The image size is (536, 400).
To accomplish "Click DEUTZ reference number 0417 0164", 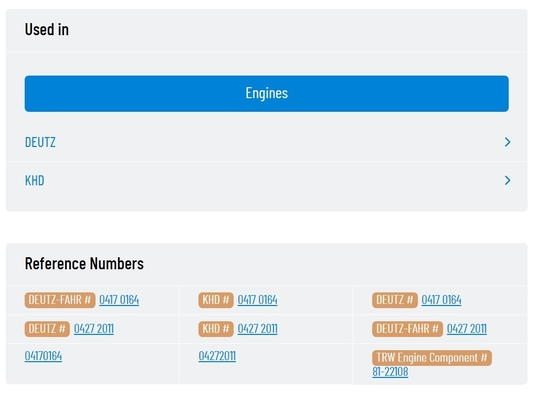I will click(441, 300).
